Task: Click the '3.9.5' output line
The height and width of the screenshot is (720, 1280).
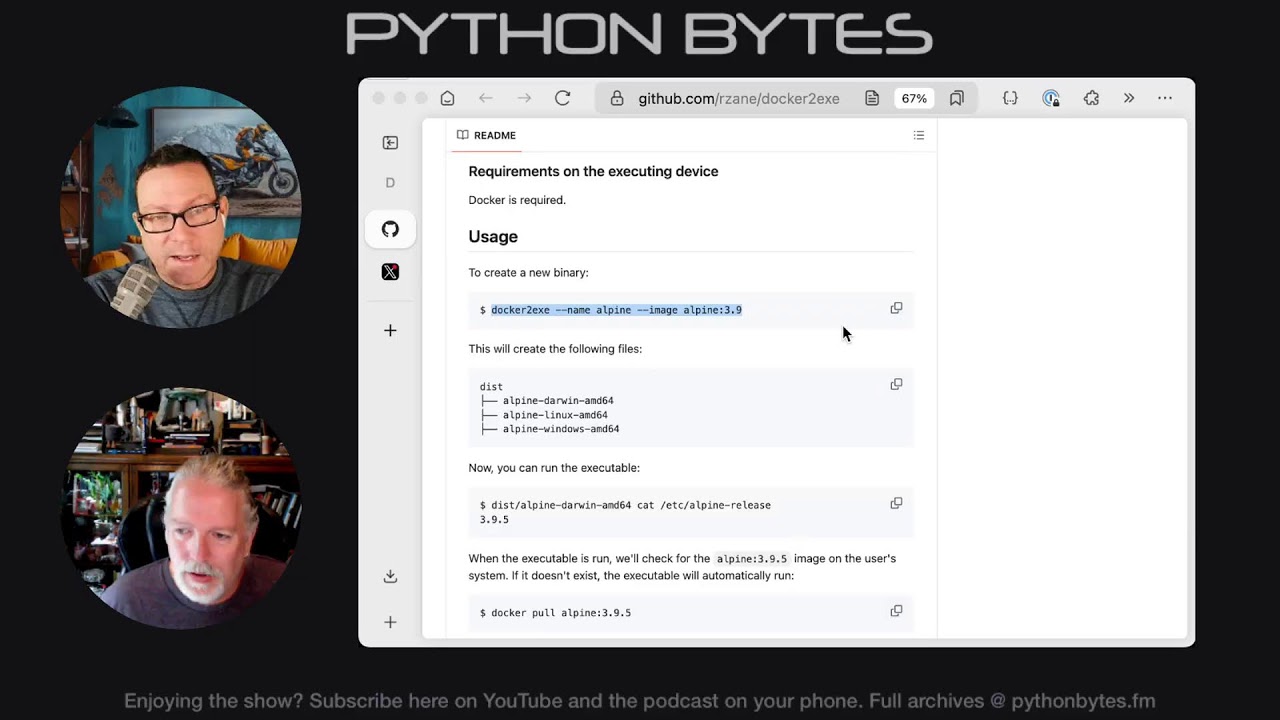Action: point(494,520)
